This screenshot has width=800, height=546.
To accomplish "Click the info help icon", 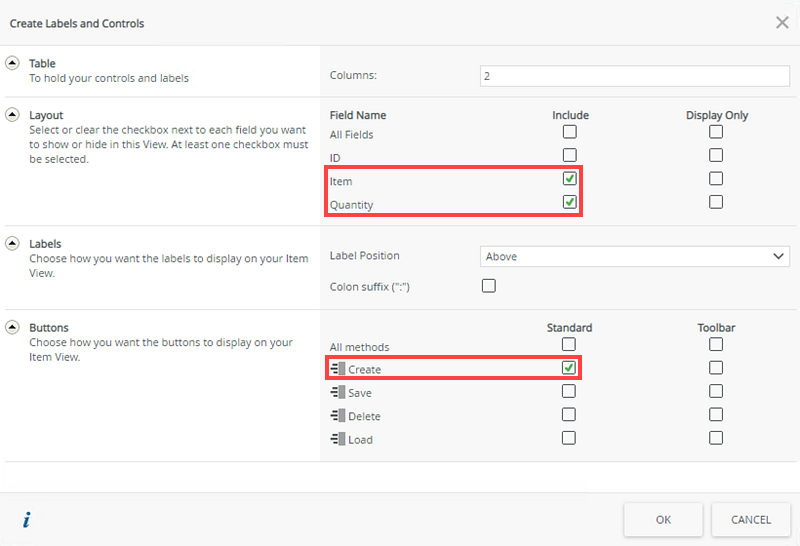I will [27, 519].
